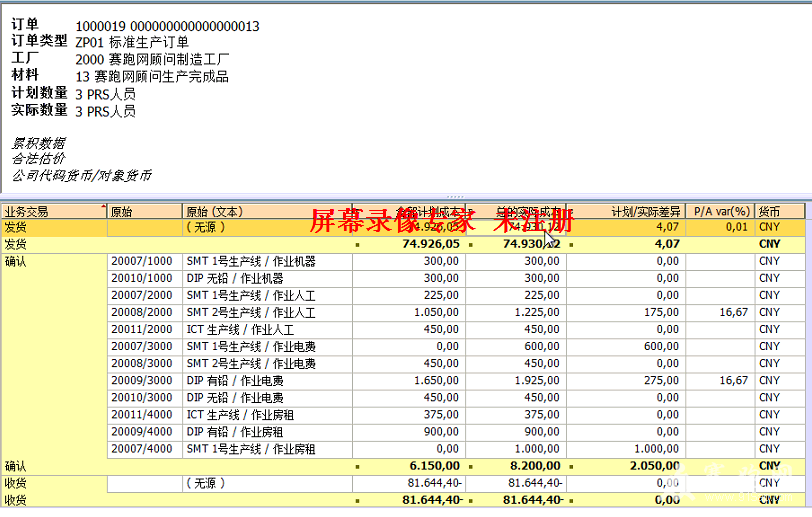Click planned cost 1.650,00
The image size is (812, 517).
click(436, 380)
